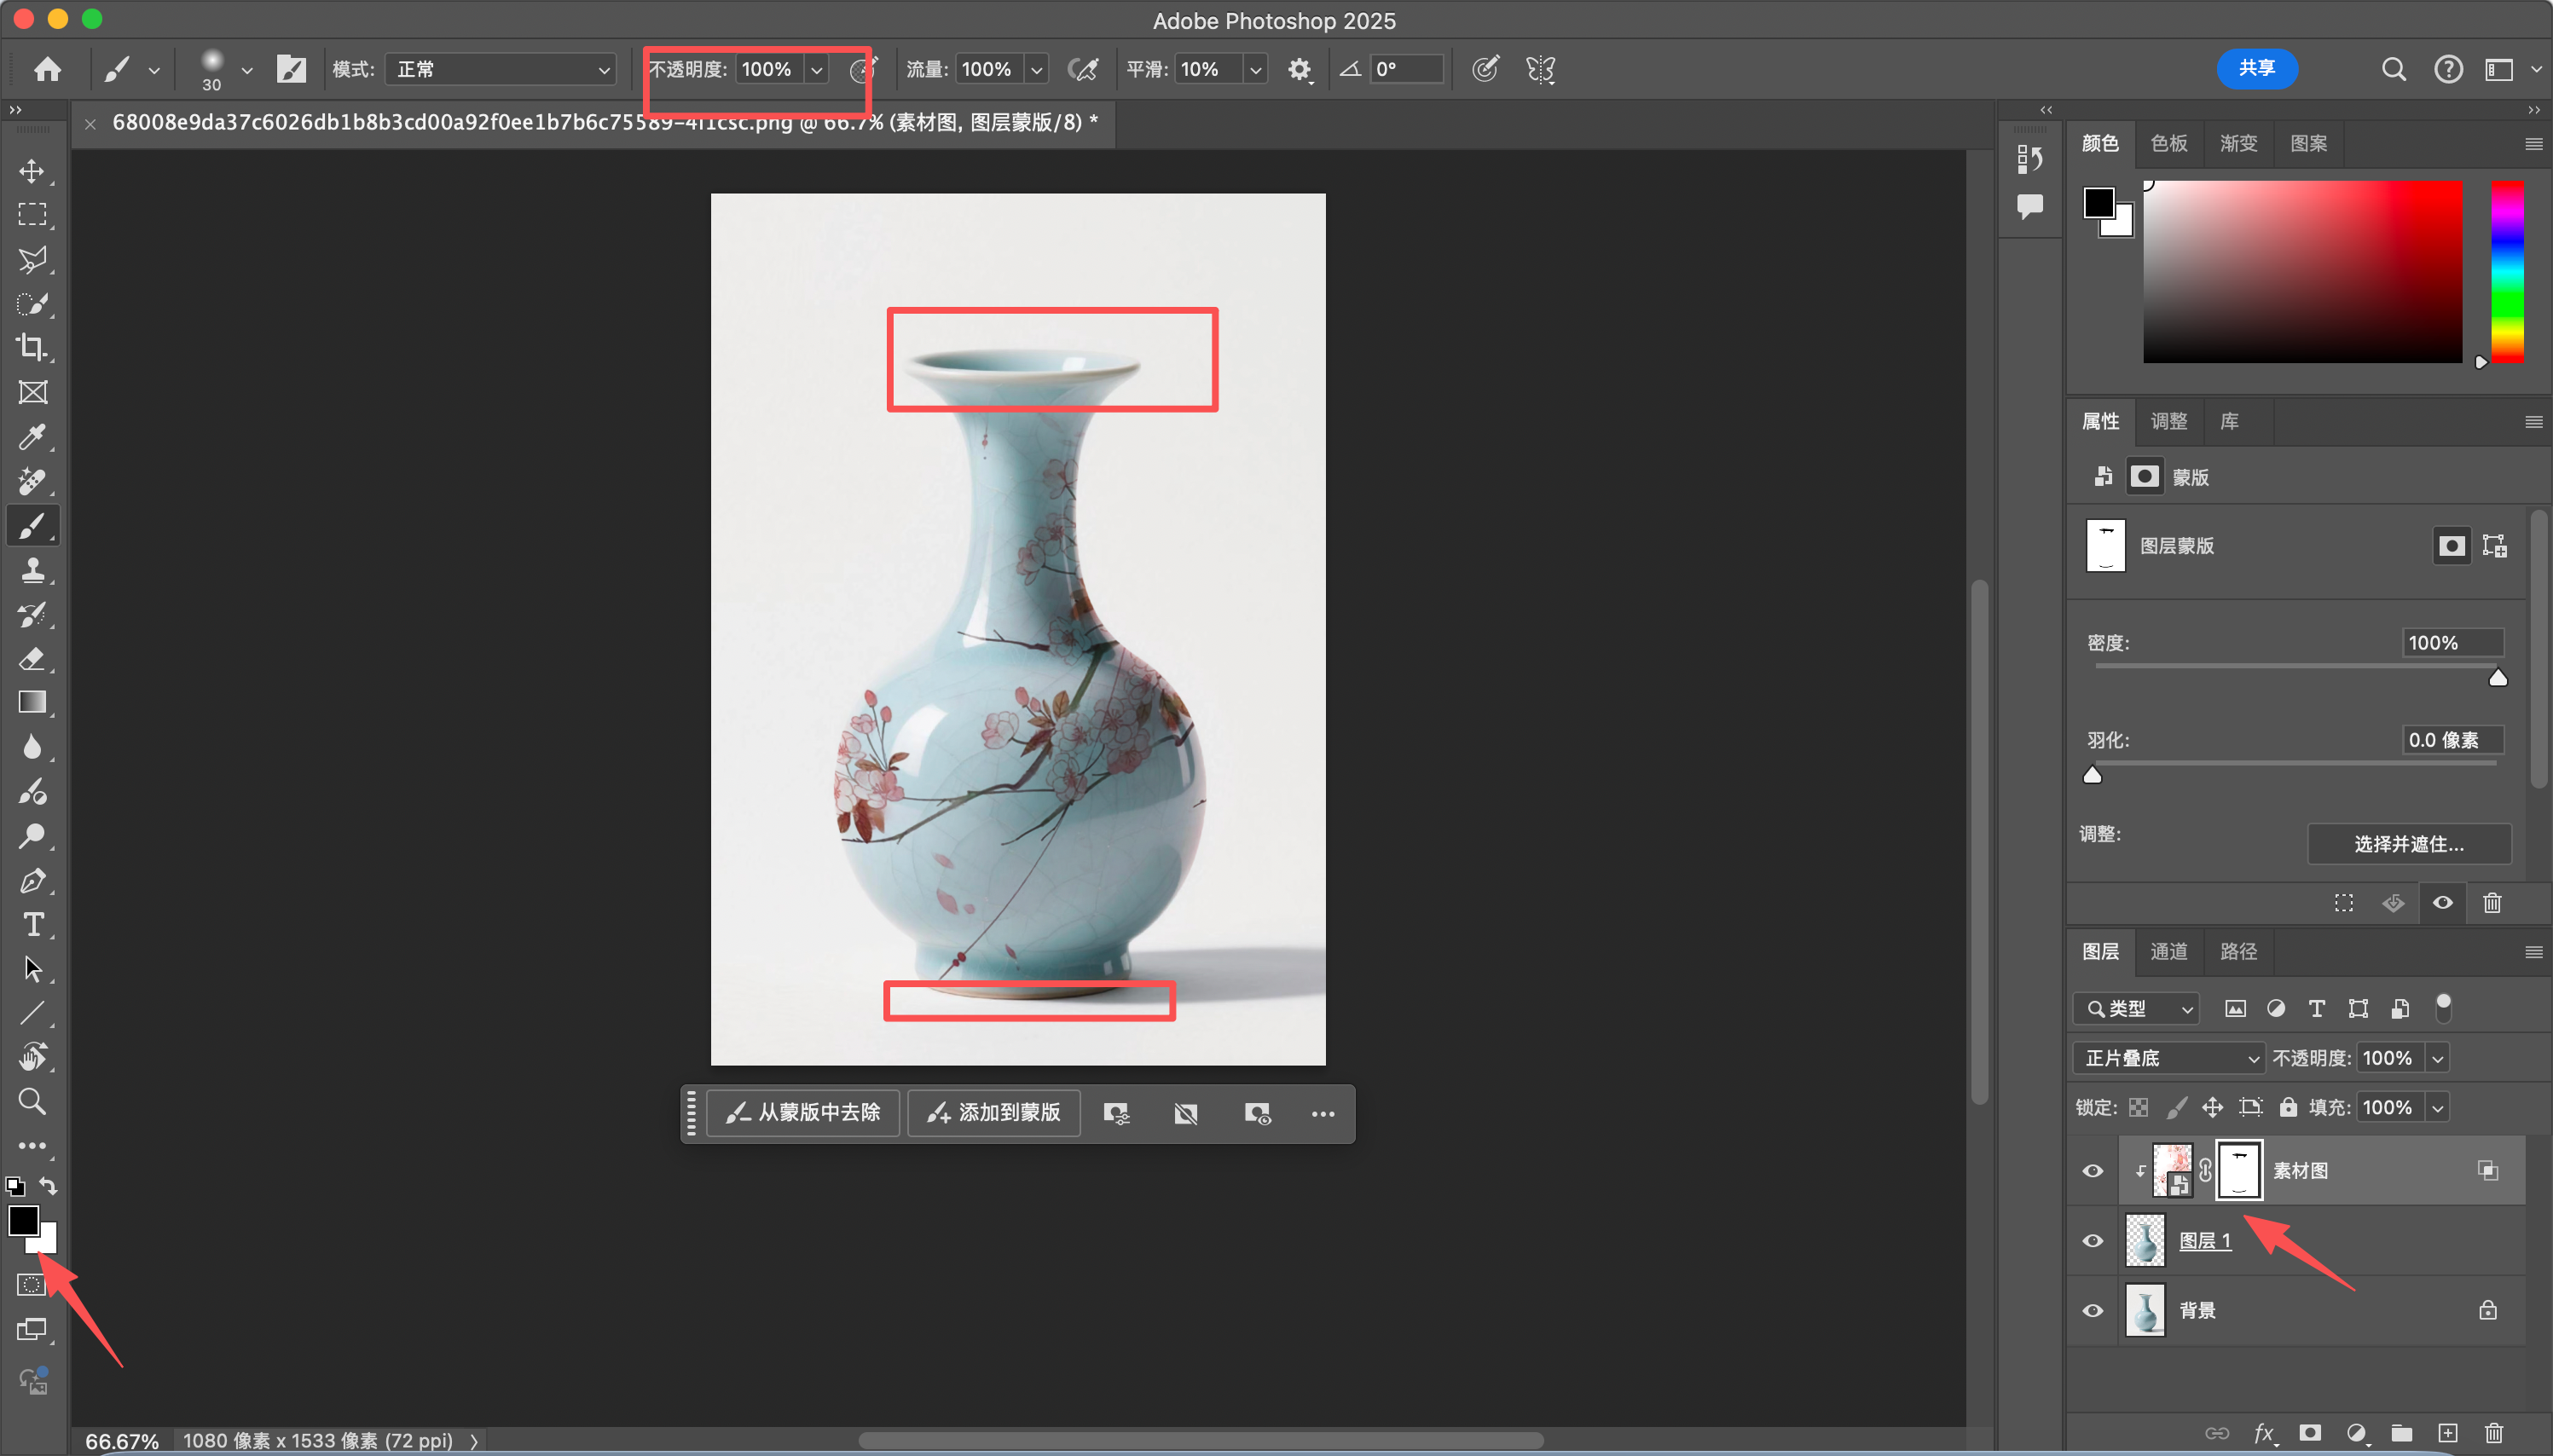Expand the layer 类型 filter dropdown
Image resolution: width=2553 pixels, height=1456 pixels.
tap(2136, 1009)
